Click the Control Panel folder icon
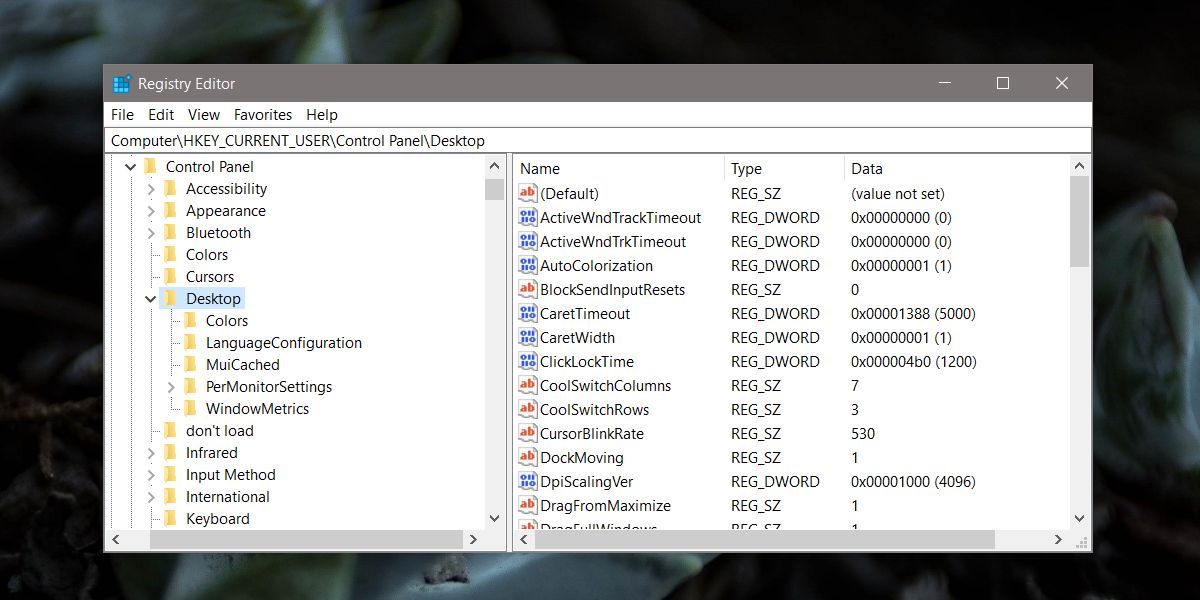Screen dimensions: 1200x600 [150, 166]
